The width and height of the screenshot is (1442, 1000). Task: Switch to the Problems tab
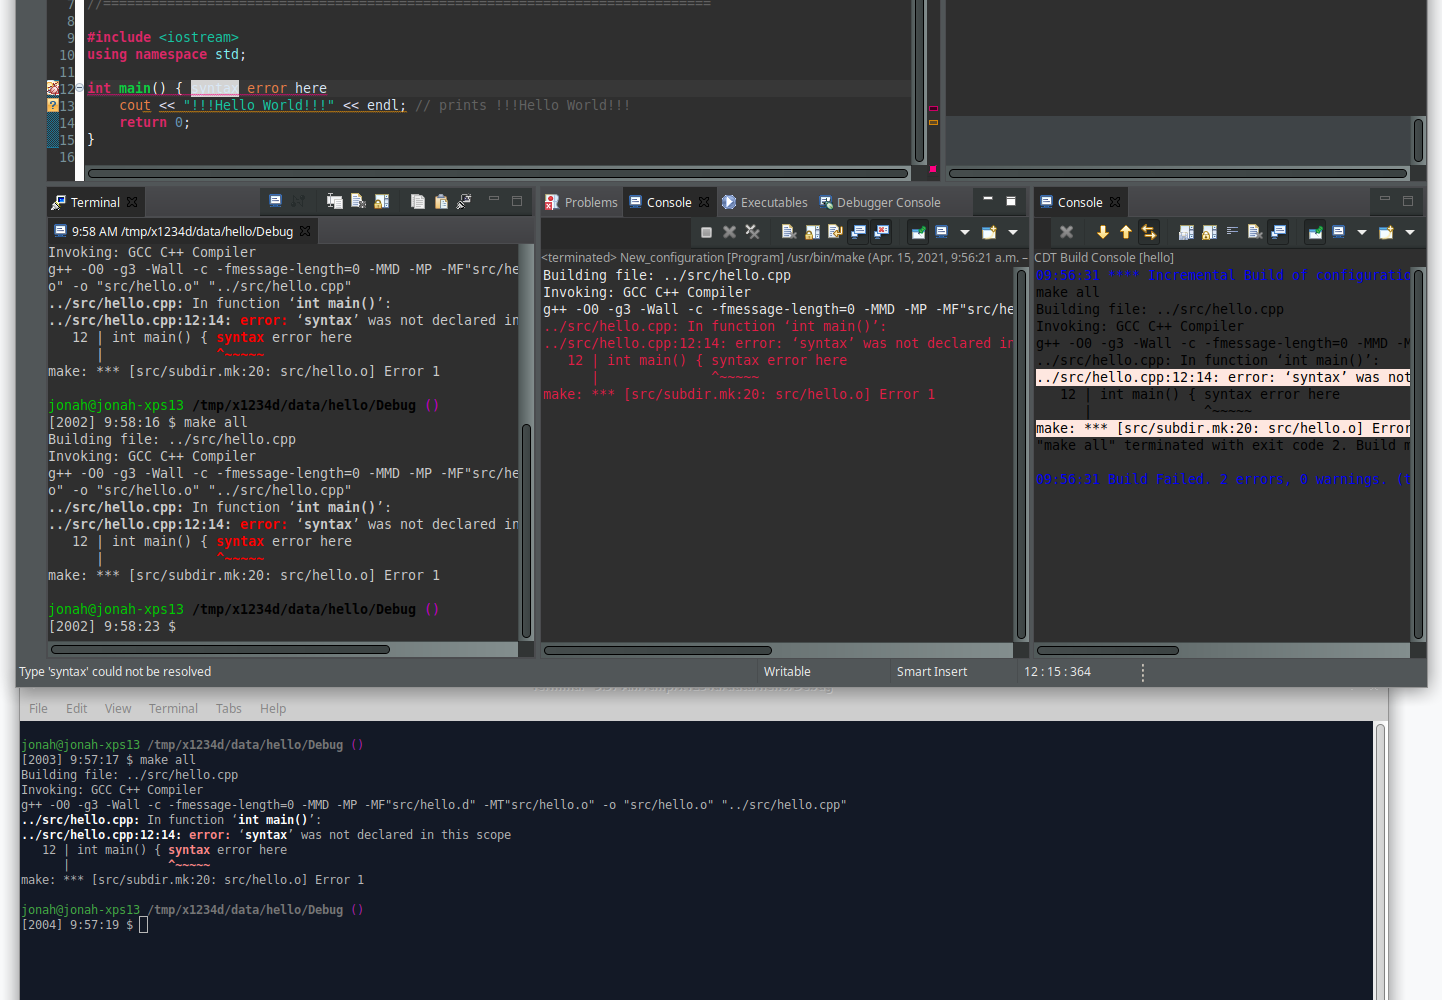pos(581,202)
